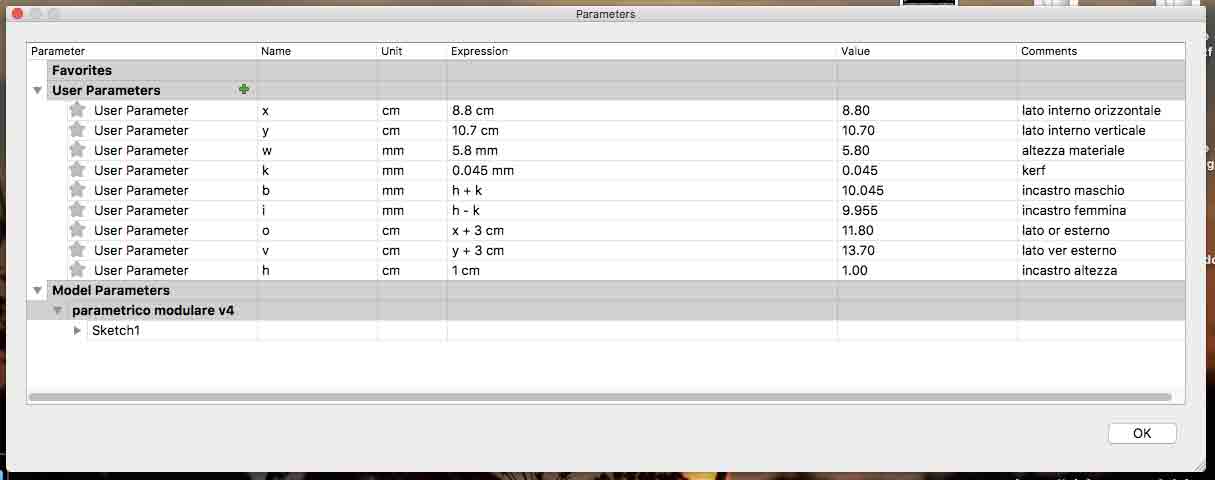Edit expression cell '8.8 cm'
The image size is (1215, 480).
click(641, 110)
